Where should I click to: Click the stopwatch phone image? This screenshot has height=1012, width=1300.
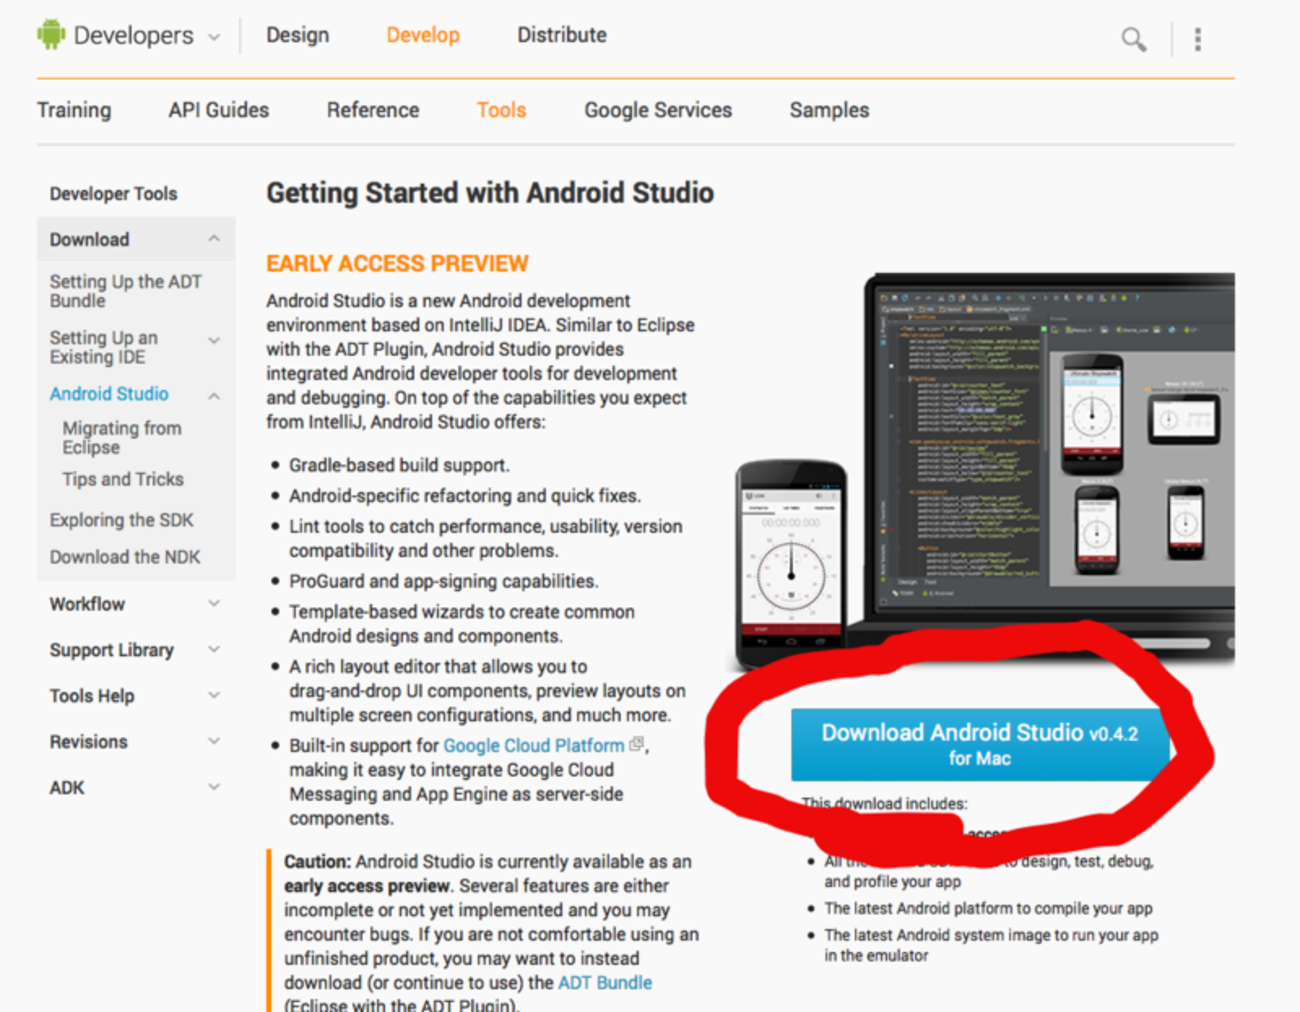pyautogui.click(x=791, y=565)
